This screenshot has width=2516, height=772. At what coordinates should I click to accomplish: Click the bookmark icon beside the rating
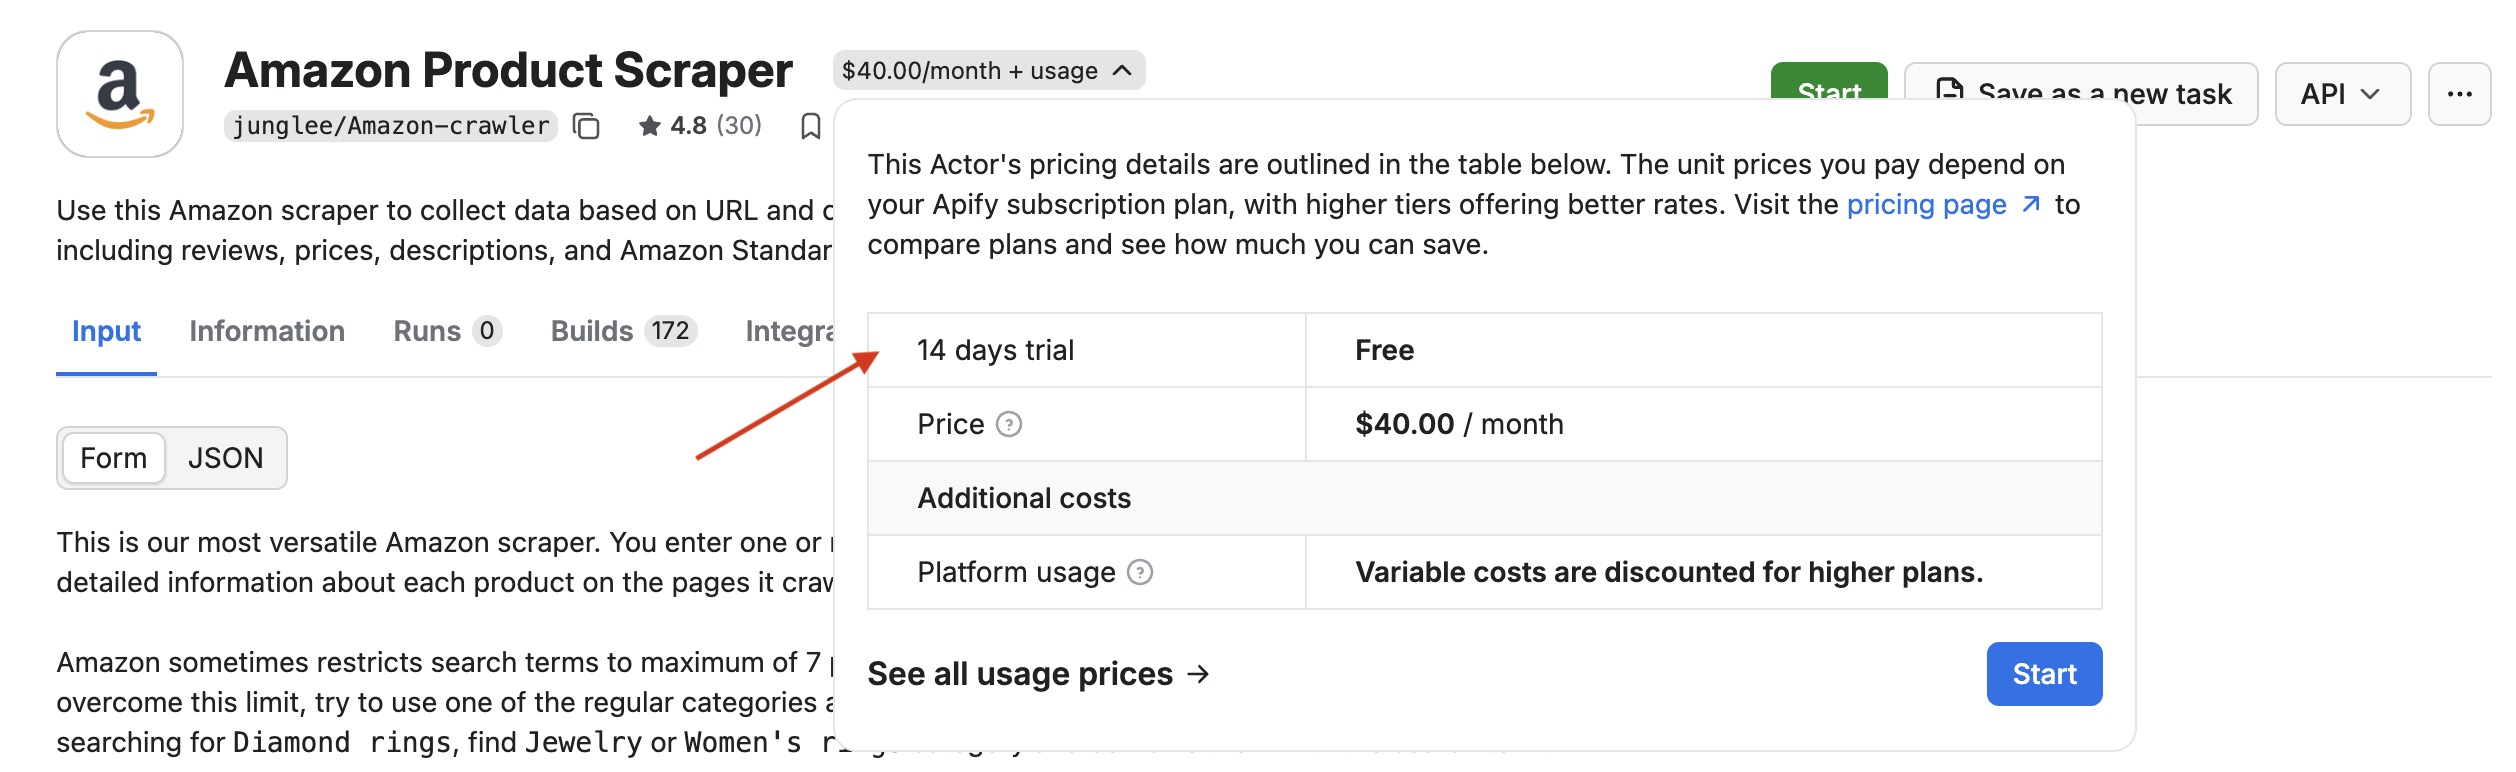click(x=811, y=126)
